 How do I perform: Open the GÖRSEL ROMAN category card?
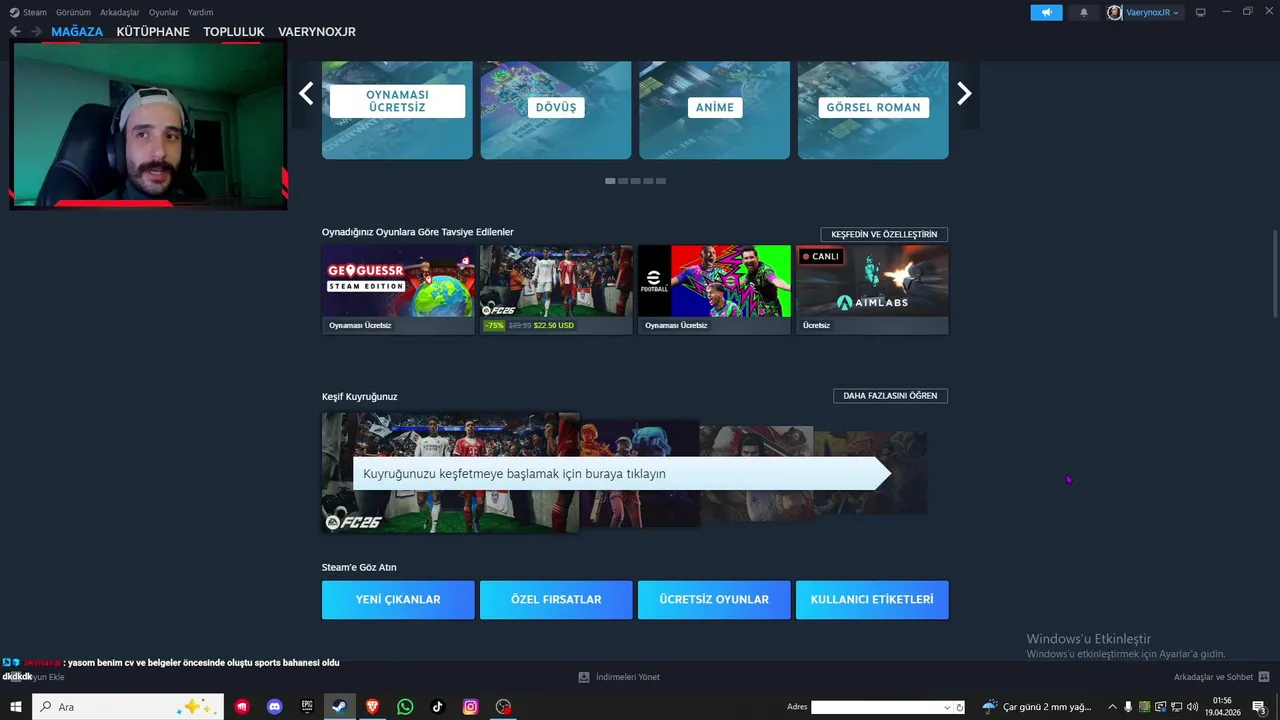[873, 109]
